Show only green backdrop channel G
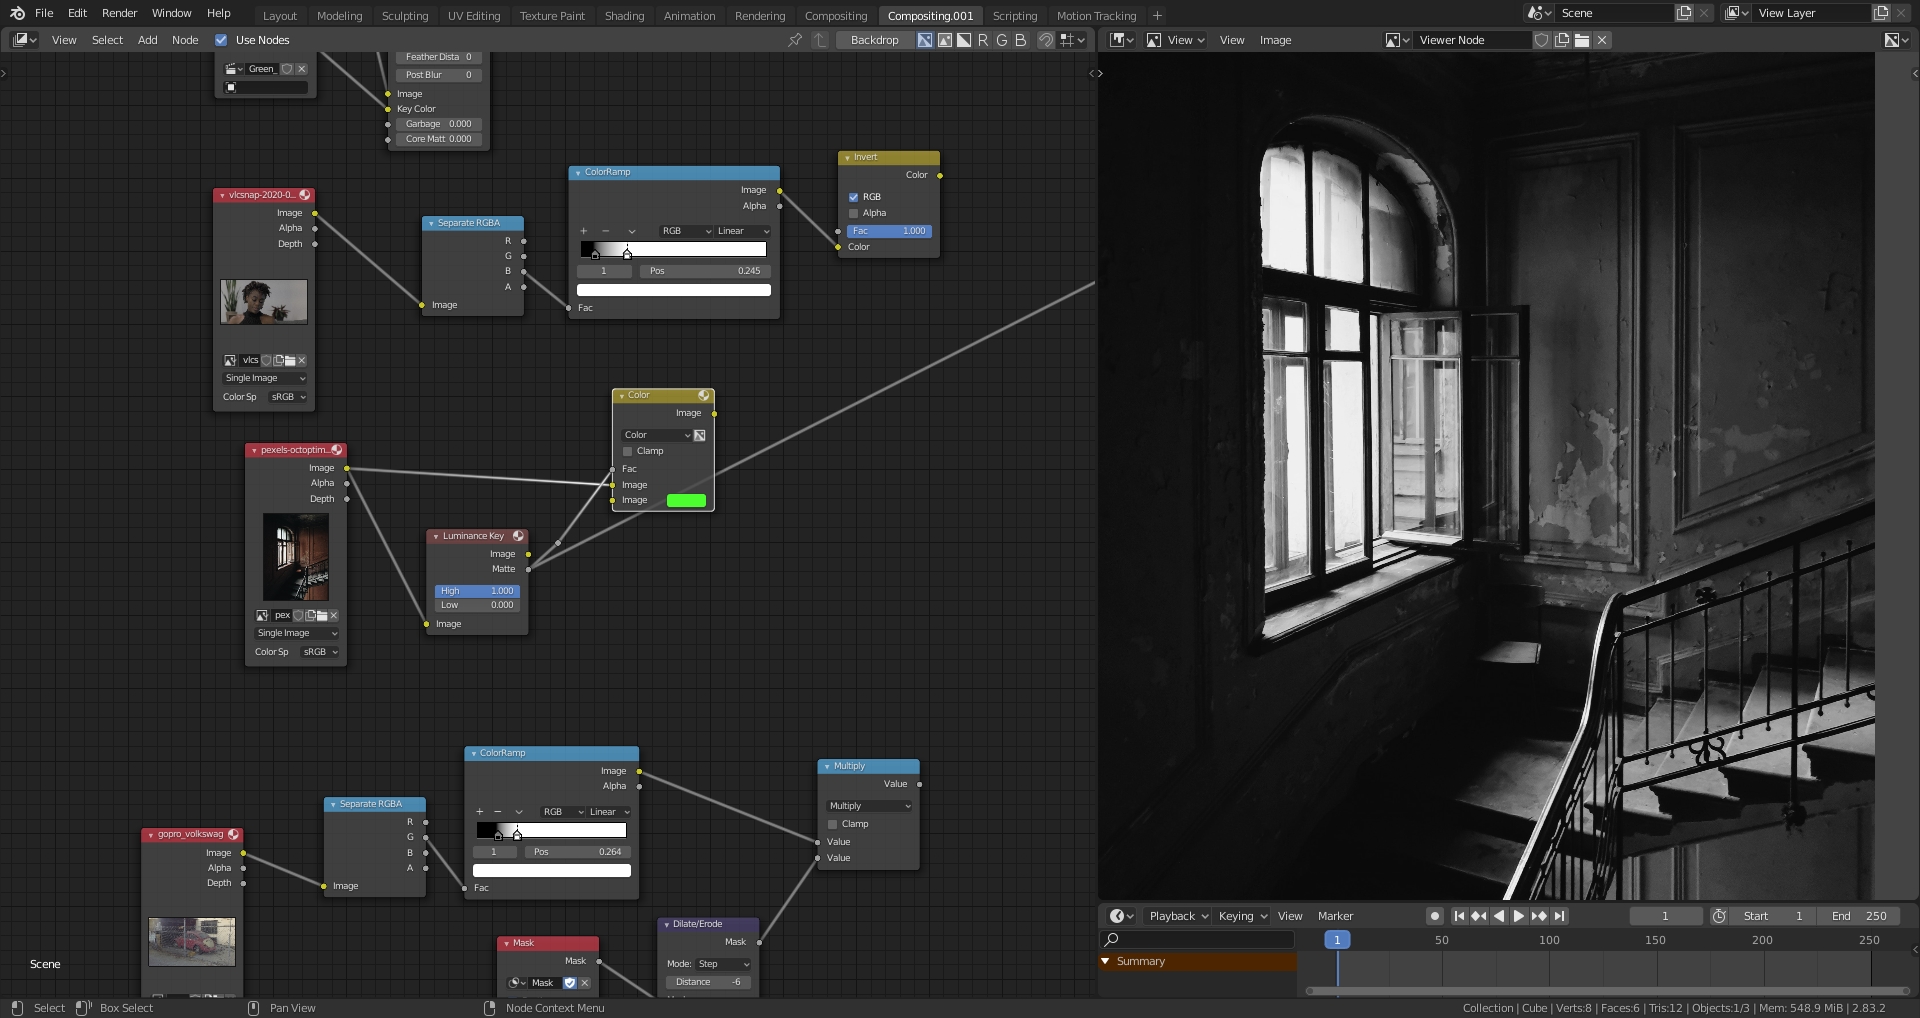Screen dimensions: 1920x1018 1002,40
